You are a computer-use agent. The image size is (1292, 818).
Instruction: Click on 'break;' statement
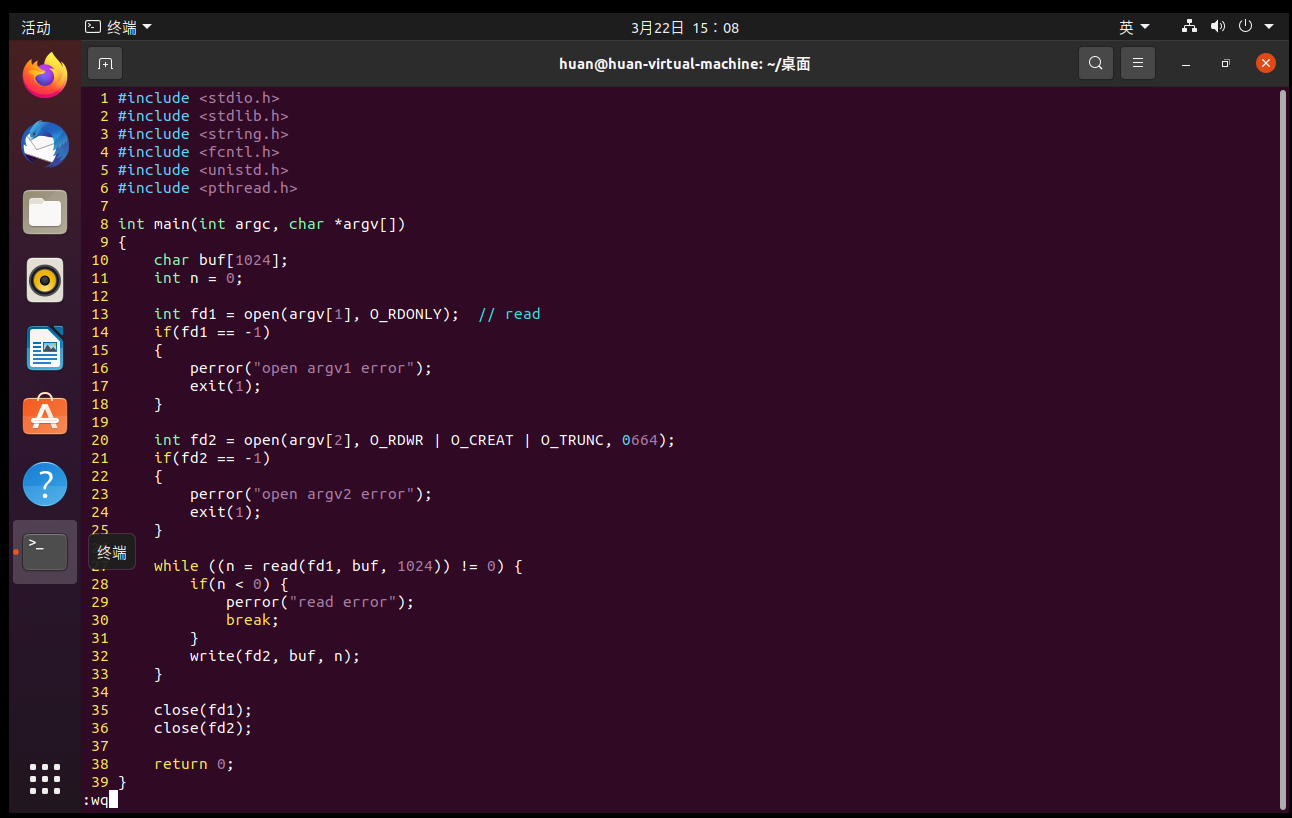pyautogui.click(x=252, y=620)
